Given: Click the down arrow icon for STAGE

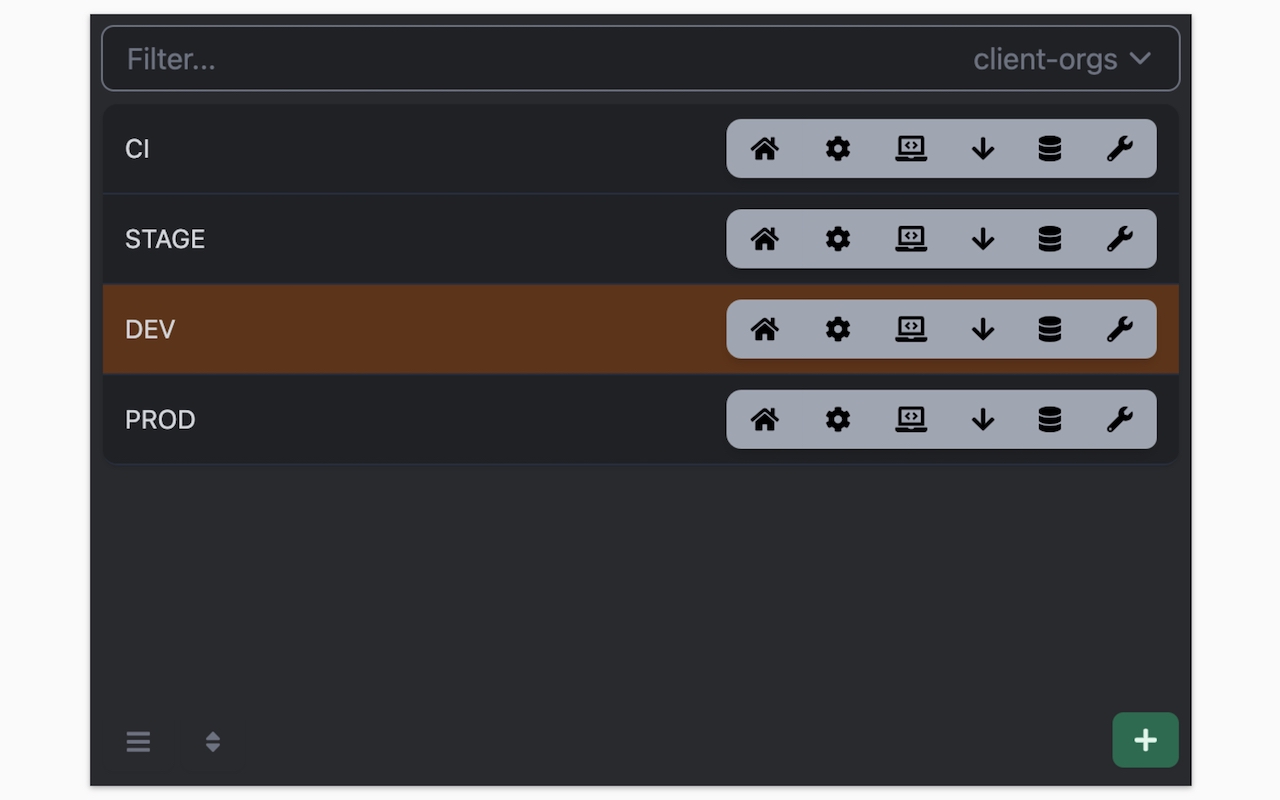Looking at the screenshot, I should [982, 239].
